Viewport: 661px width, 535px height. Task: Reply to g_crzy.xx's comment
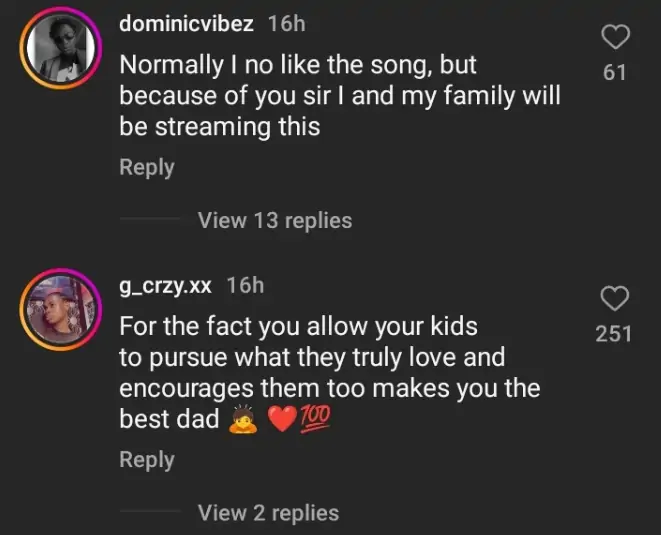point(147,460)
